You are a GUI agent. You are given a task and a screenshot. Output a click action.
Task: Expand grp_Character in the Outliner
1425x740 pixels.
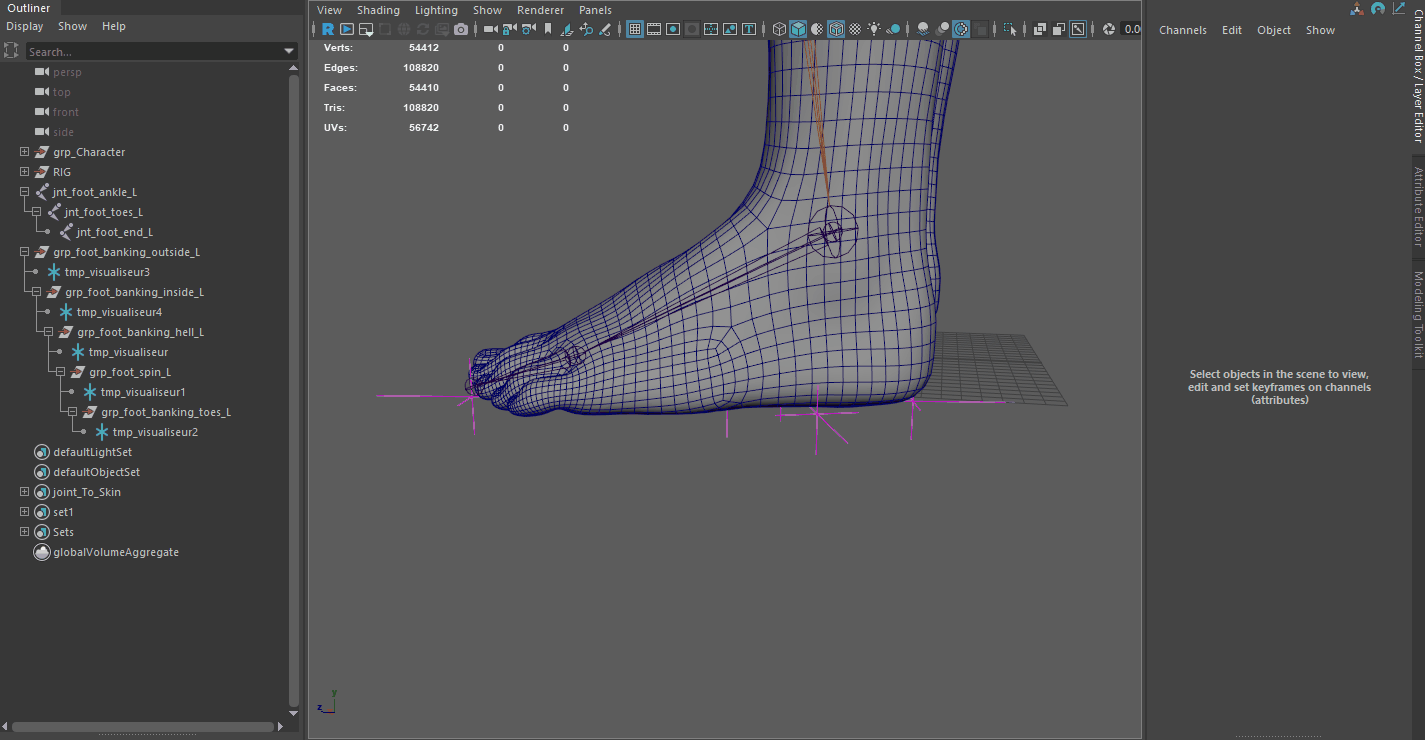tap(24, 151)
